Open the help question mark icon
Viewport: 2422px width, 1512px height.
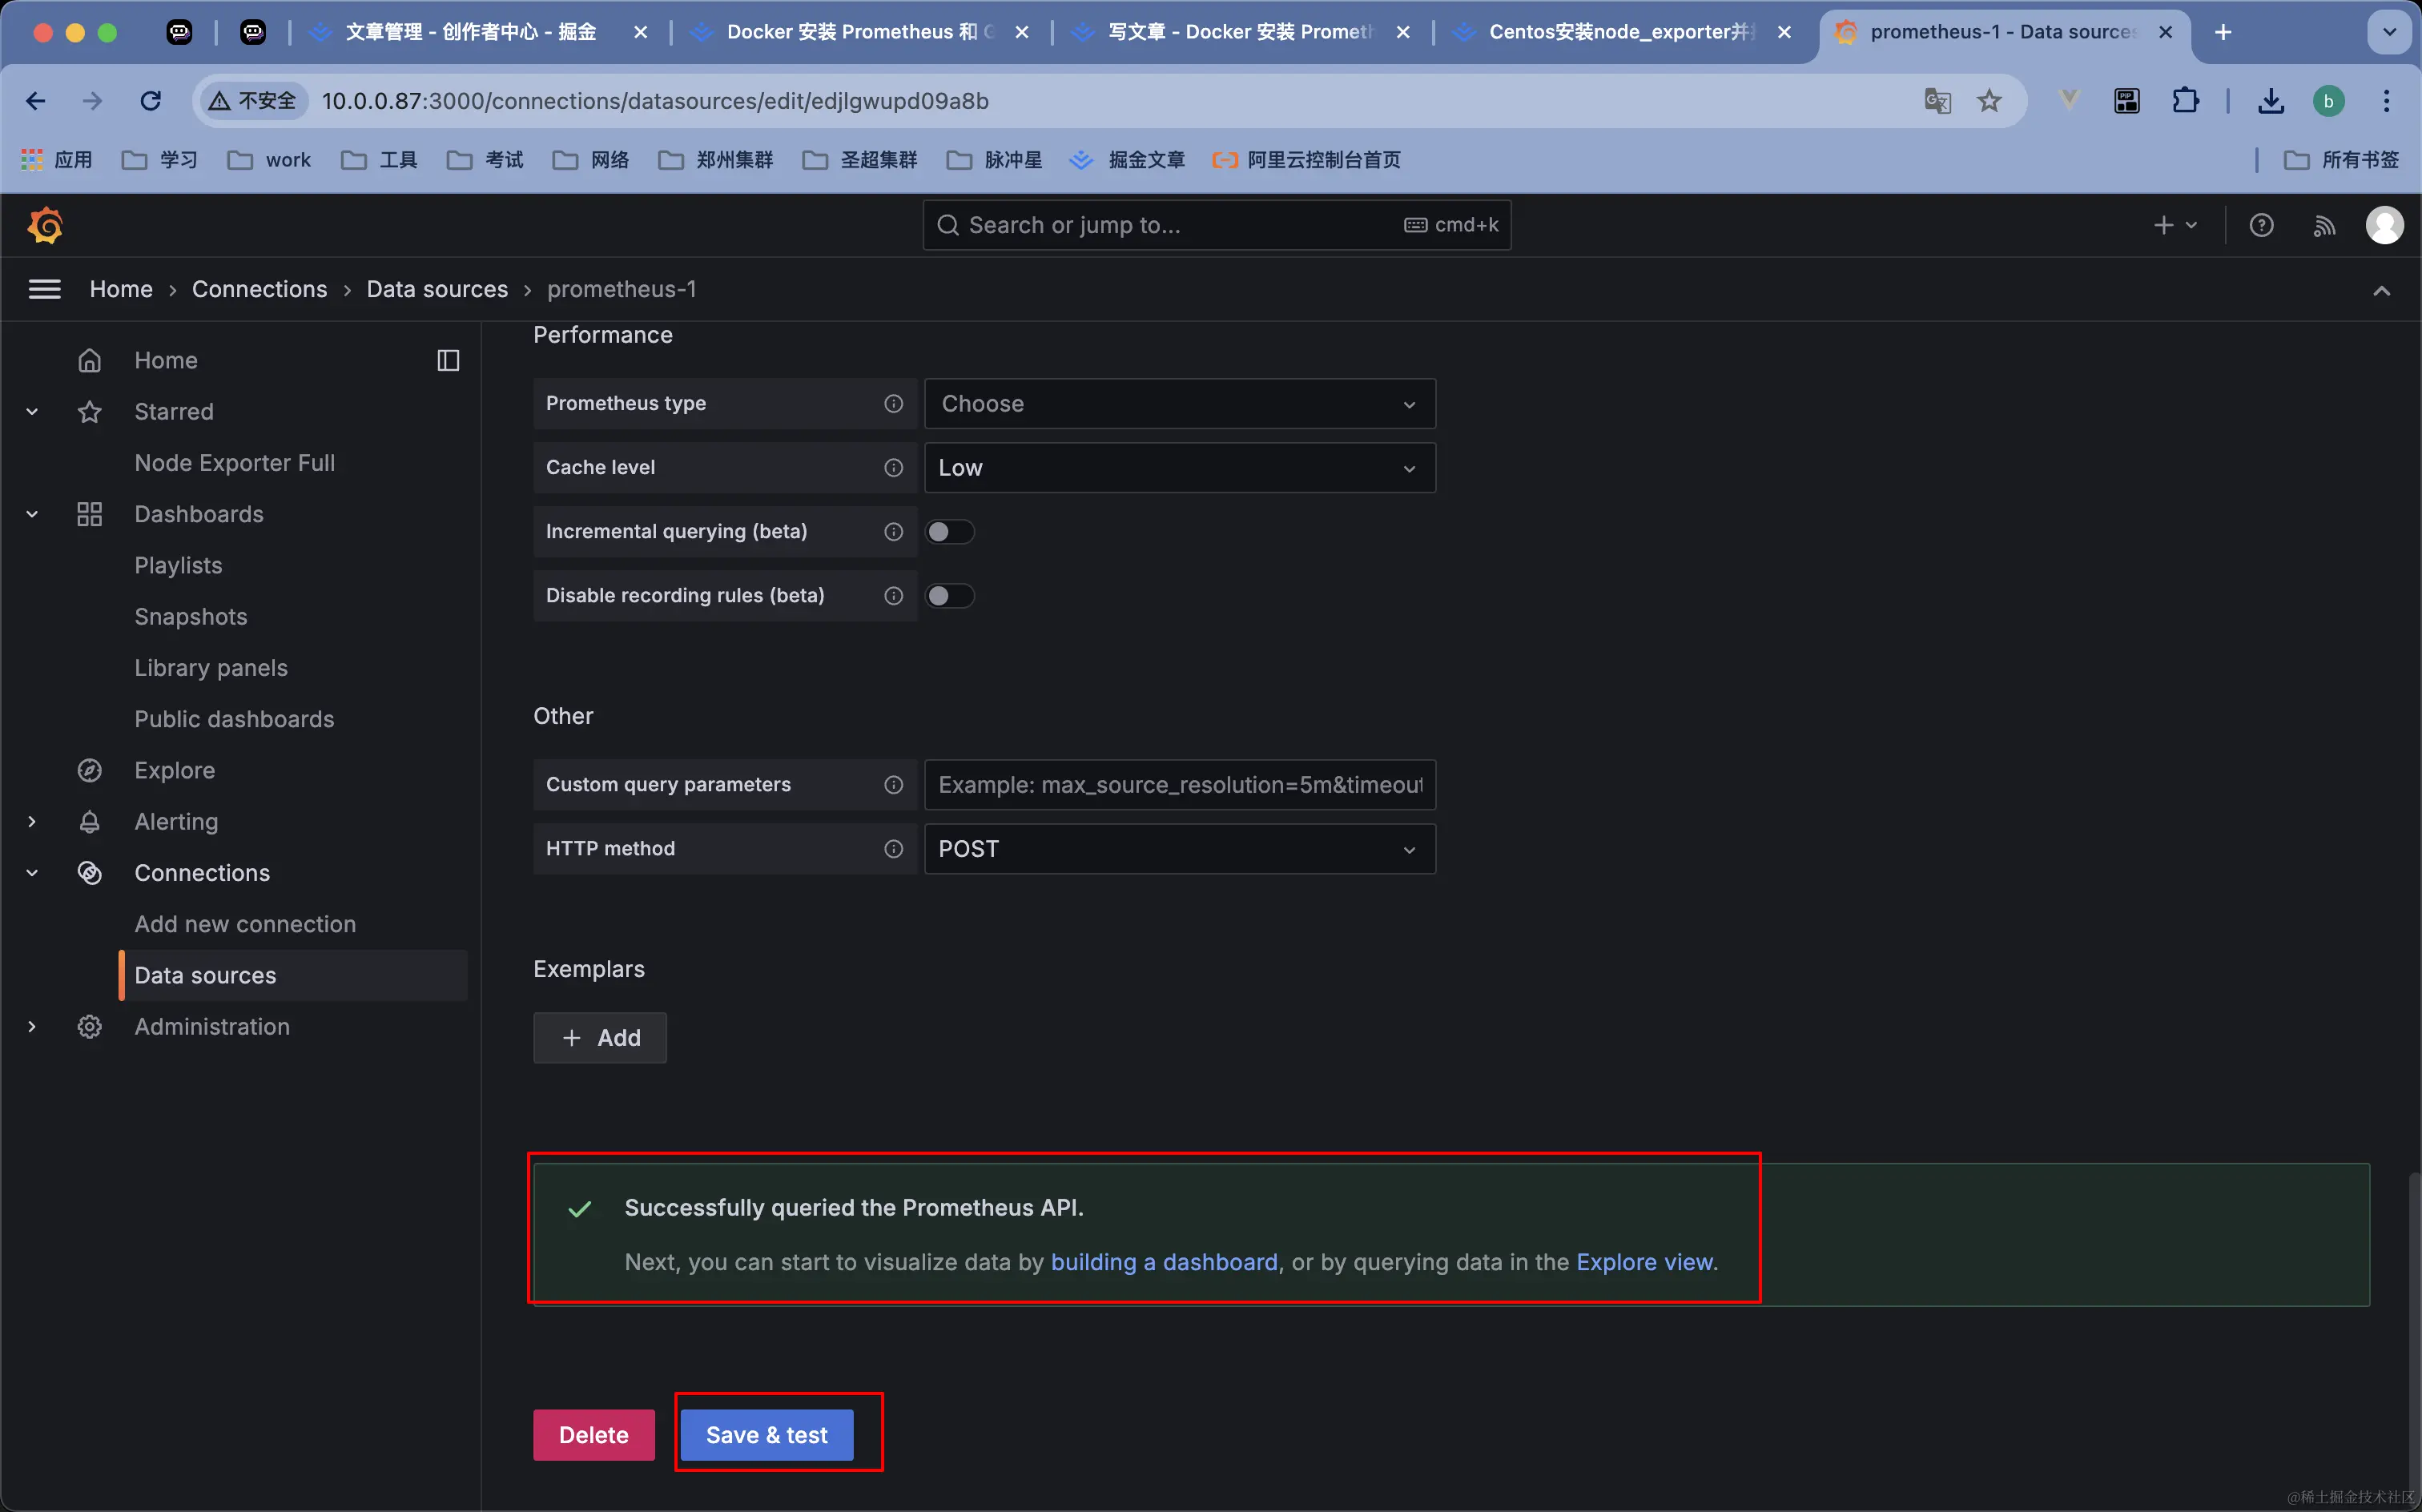(x=2261, y=225)
